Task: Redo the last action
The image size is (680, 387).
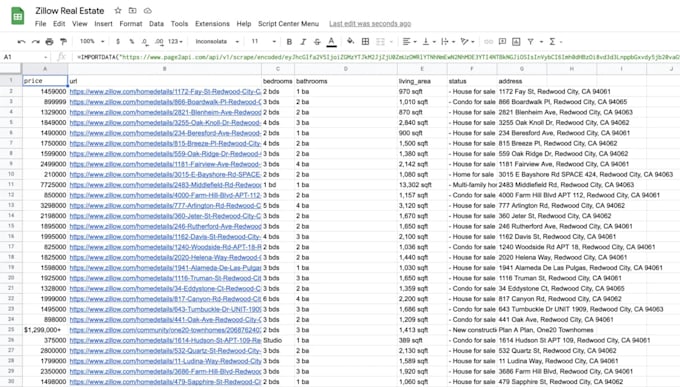Action: 36,42
